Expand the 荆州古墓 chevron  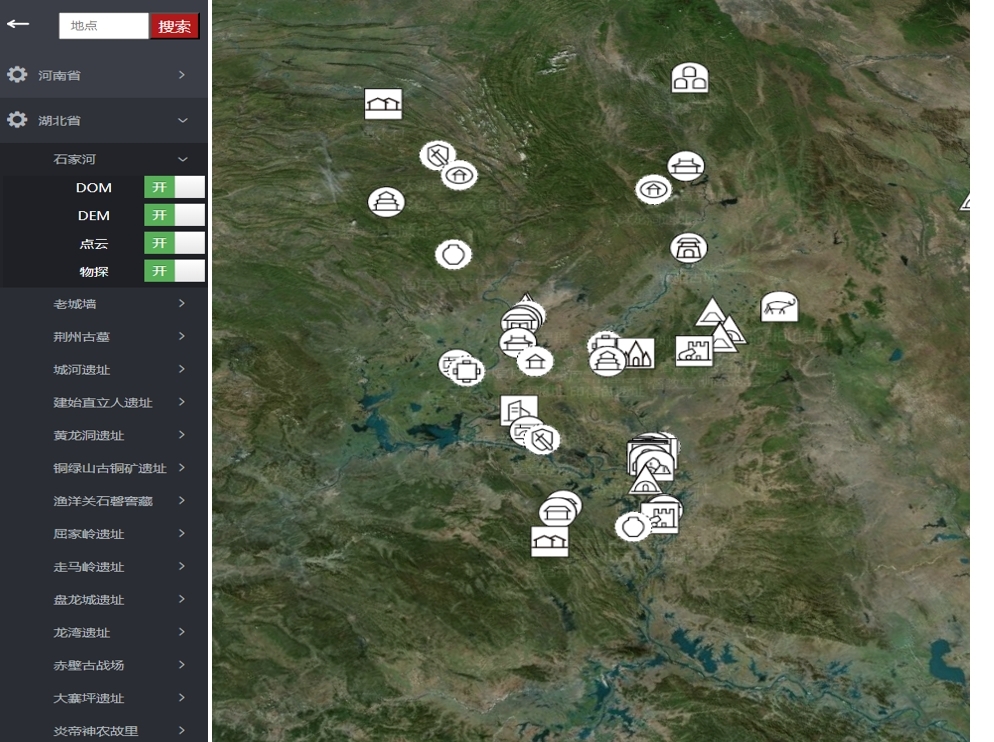pos(182,336)
